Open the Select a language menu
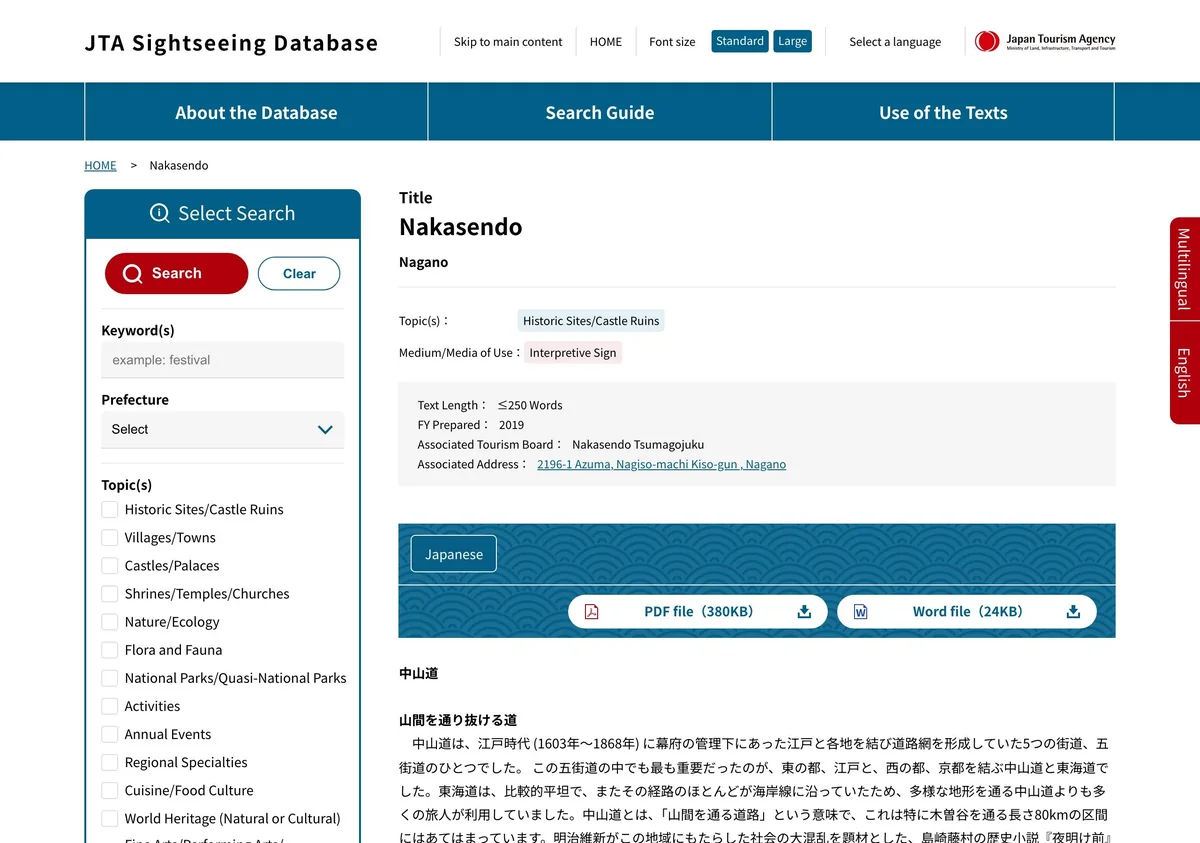The image size is (1200, 843). 895,42
